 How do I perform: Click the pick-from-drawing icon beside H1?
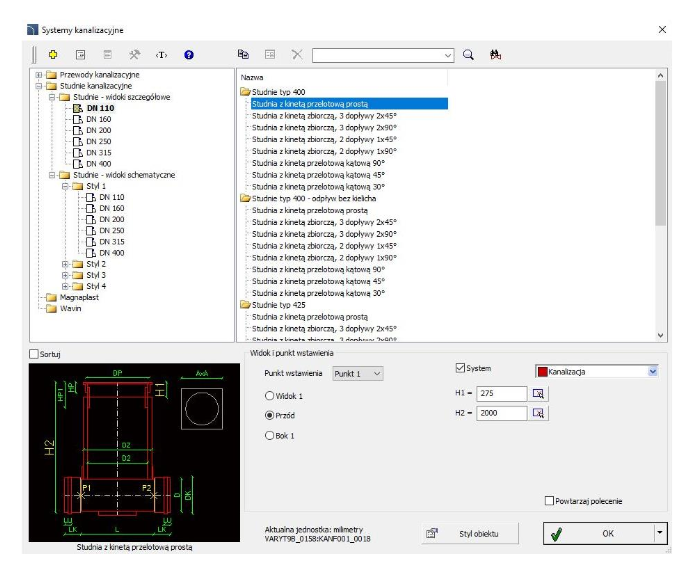coord(538,394)
